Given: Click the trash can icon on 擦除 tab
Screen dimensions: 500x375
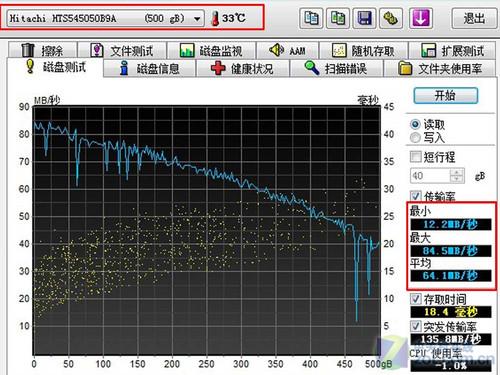Looking at the screenshot, I should tap(28, 50).
